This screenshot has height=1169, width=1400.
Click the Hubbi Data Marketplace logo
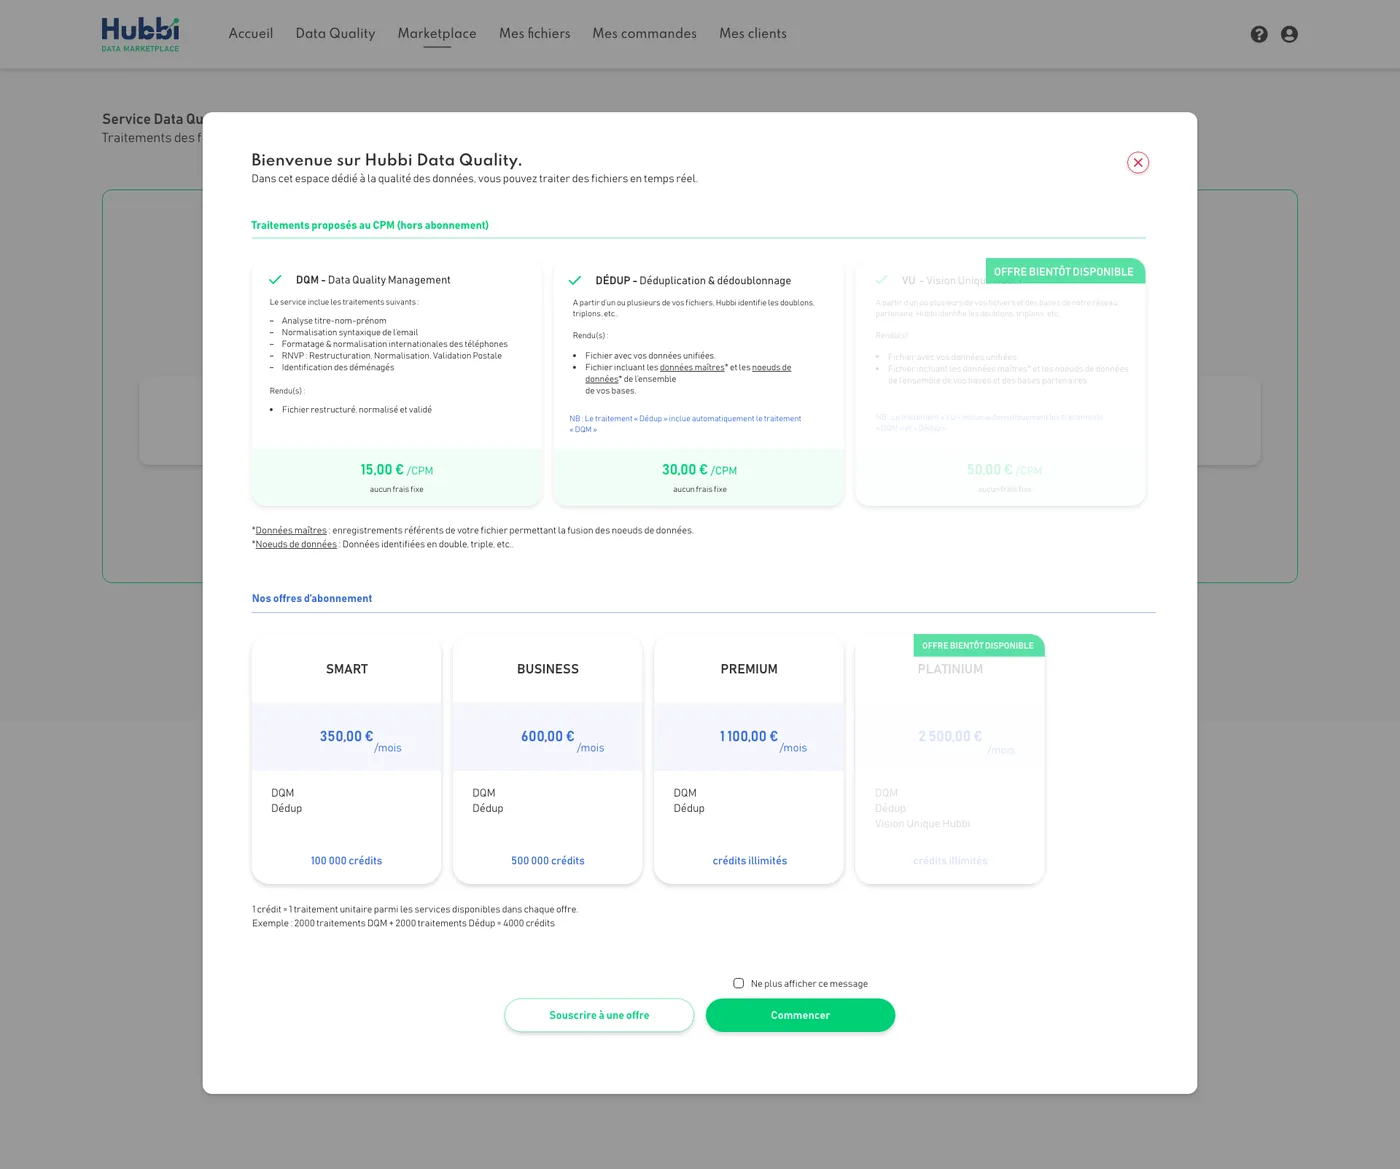point(140,34)
